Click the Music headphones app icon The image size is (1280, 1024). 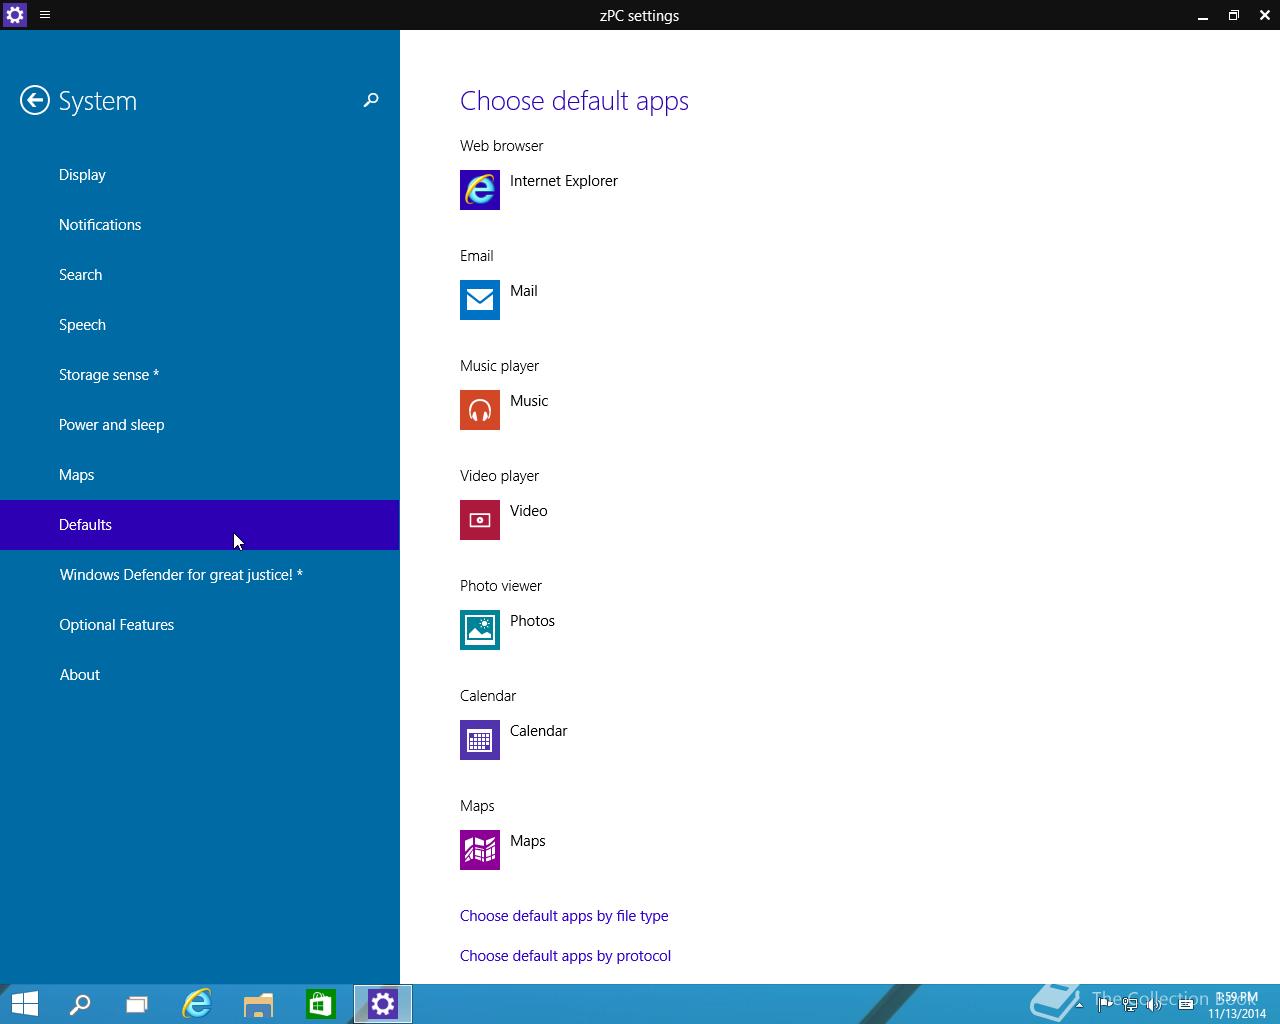pyautogui.click(x=480, y=410)
